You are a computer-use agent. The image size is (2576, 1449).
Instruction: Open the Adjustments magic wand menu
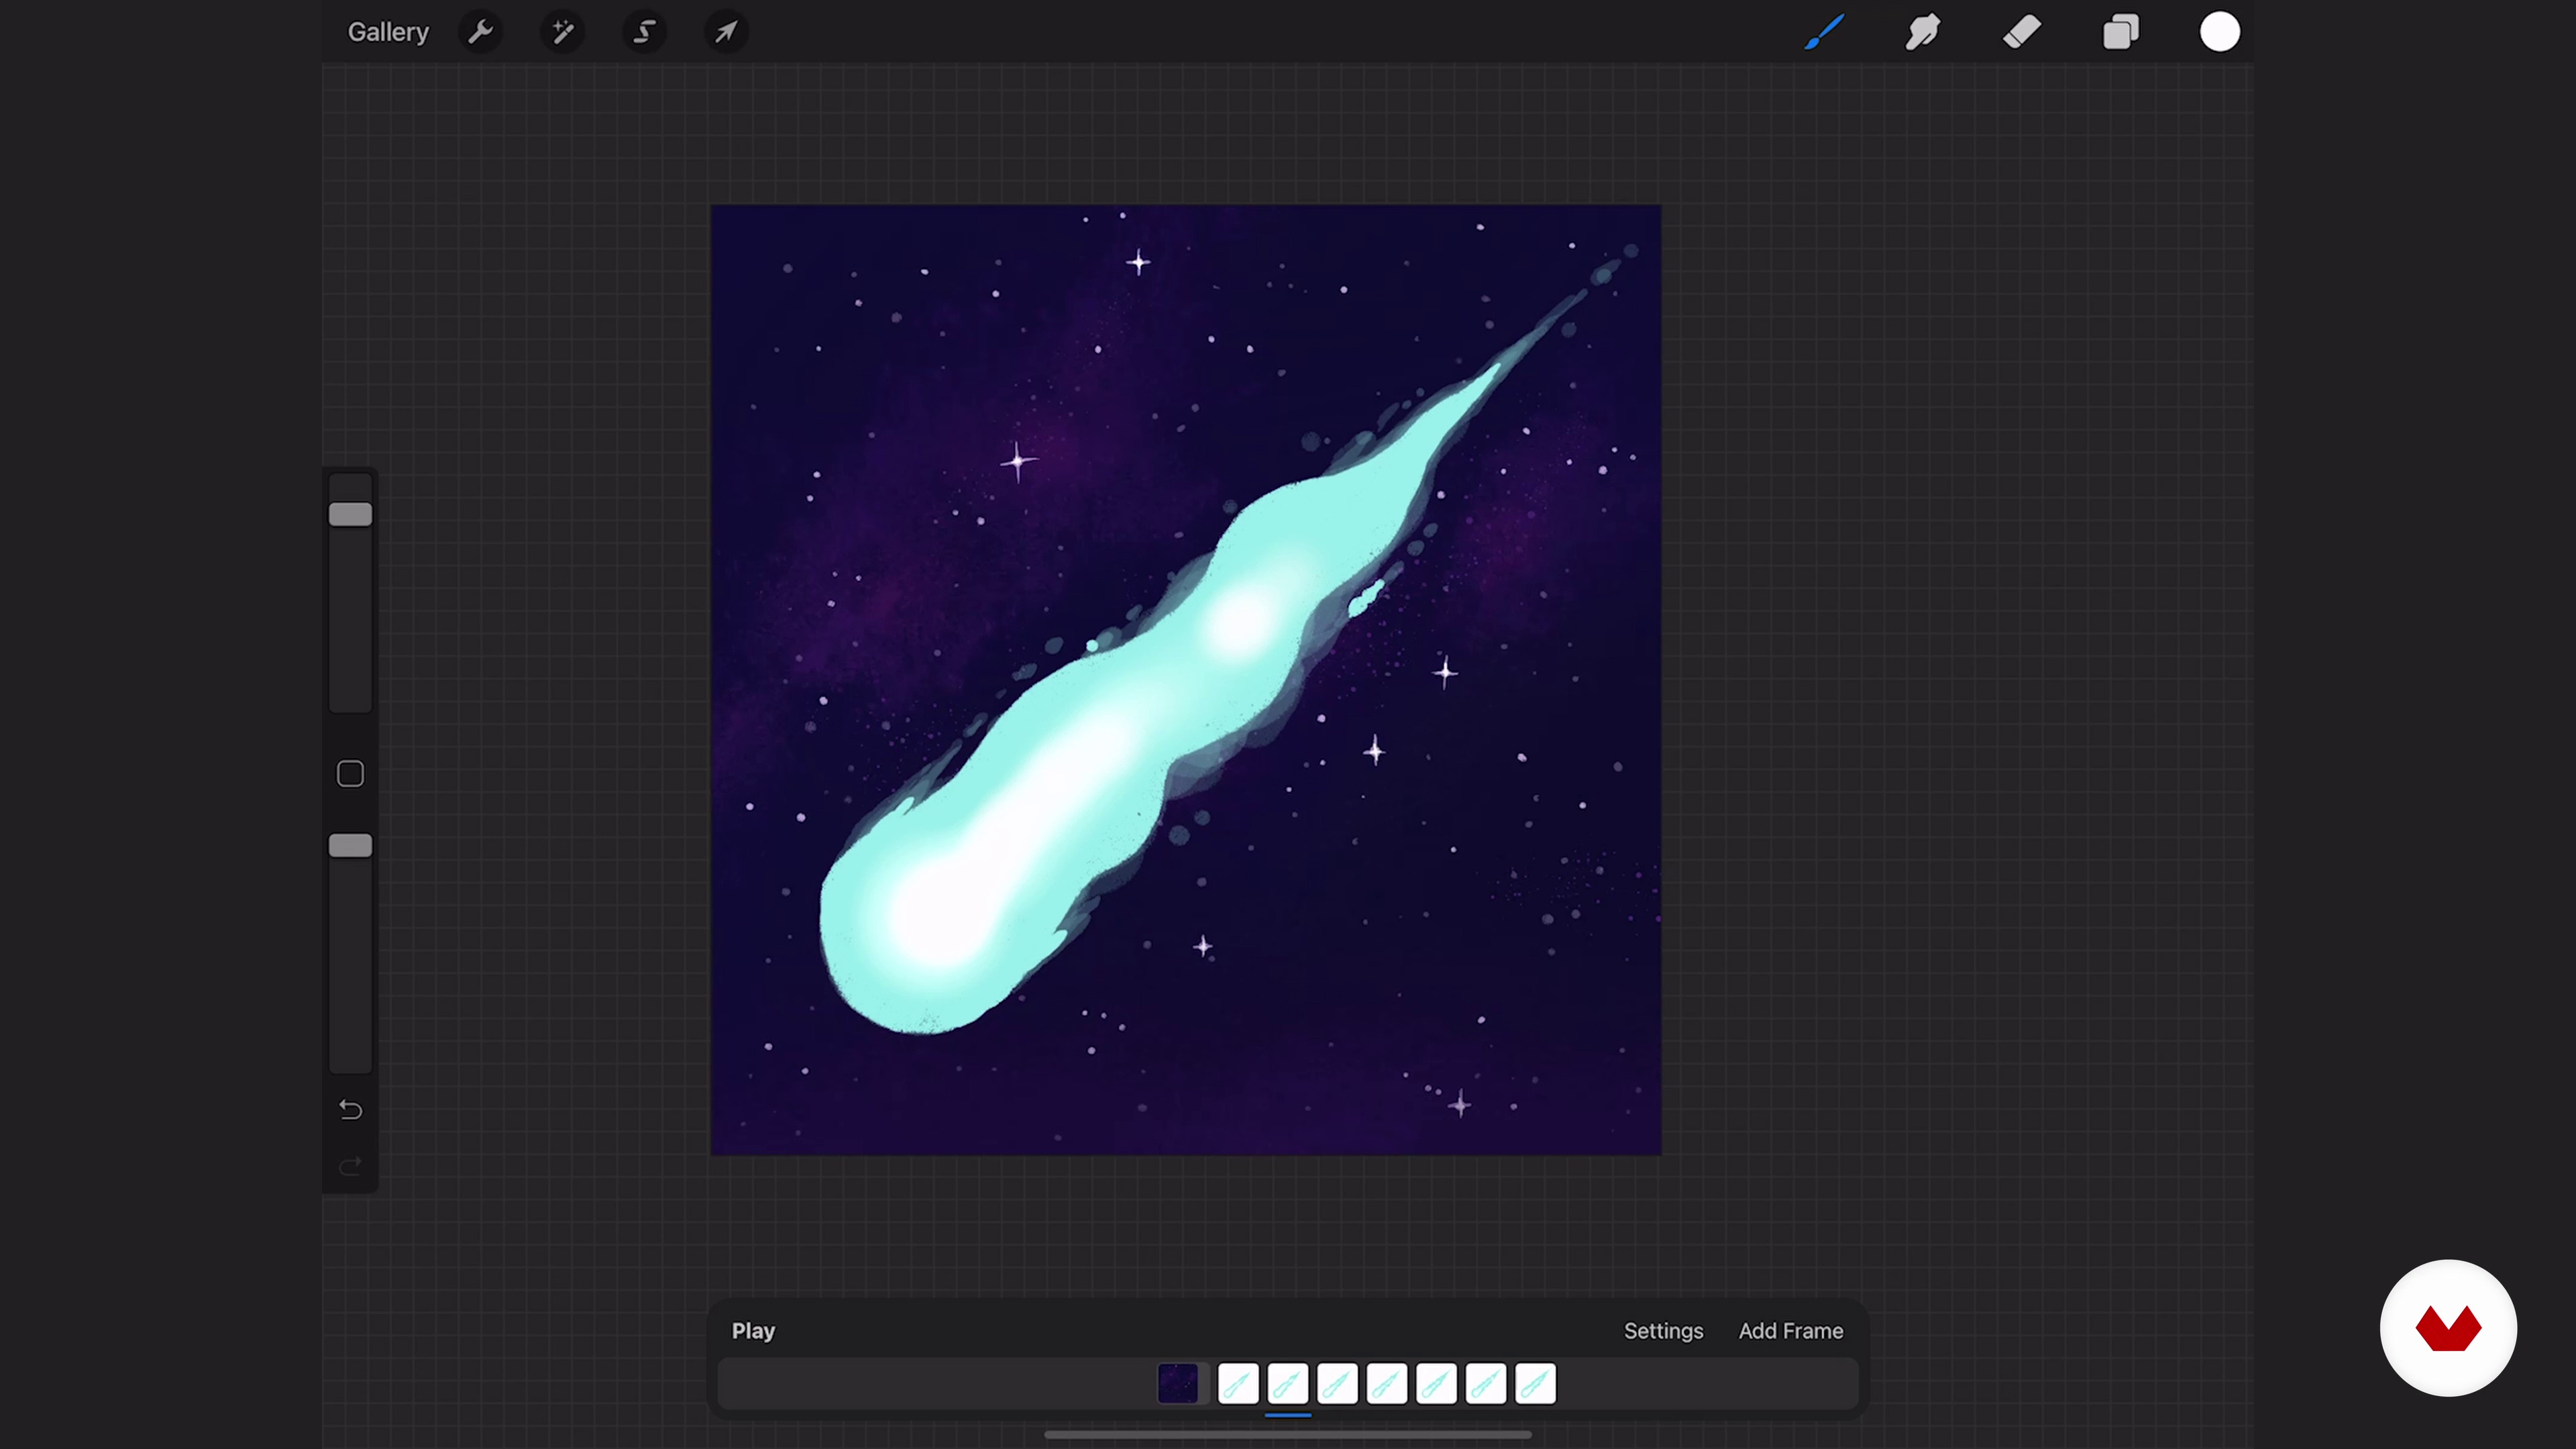click(x=563, y=32)
